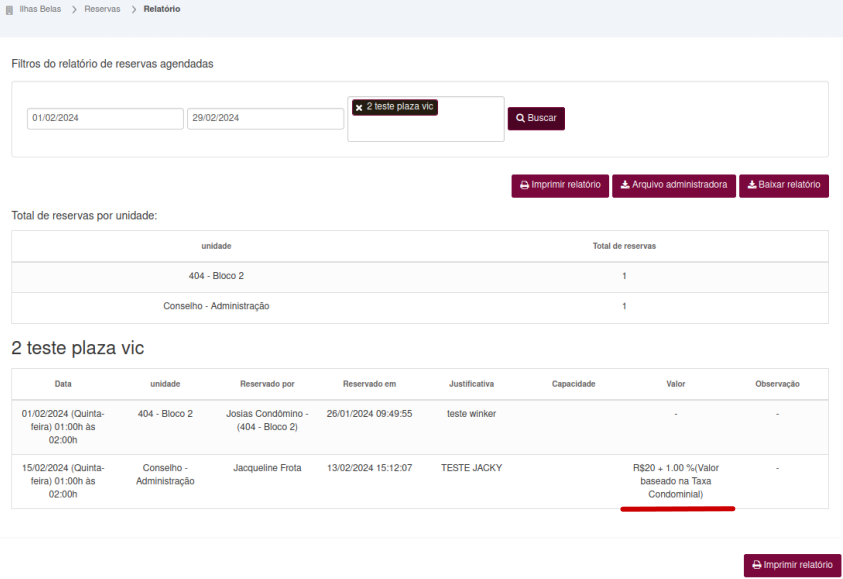Open the Ilhas Belas breadcrumb link
Viewport: 843px width, 579px height.
(x=40, y=9)
